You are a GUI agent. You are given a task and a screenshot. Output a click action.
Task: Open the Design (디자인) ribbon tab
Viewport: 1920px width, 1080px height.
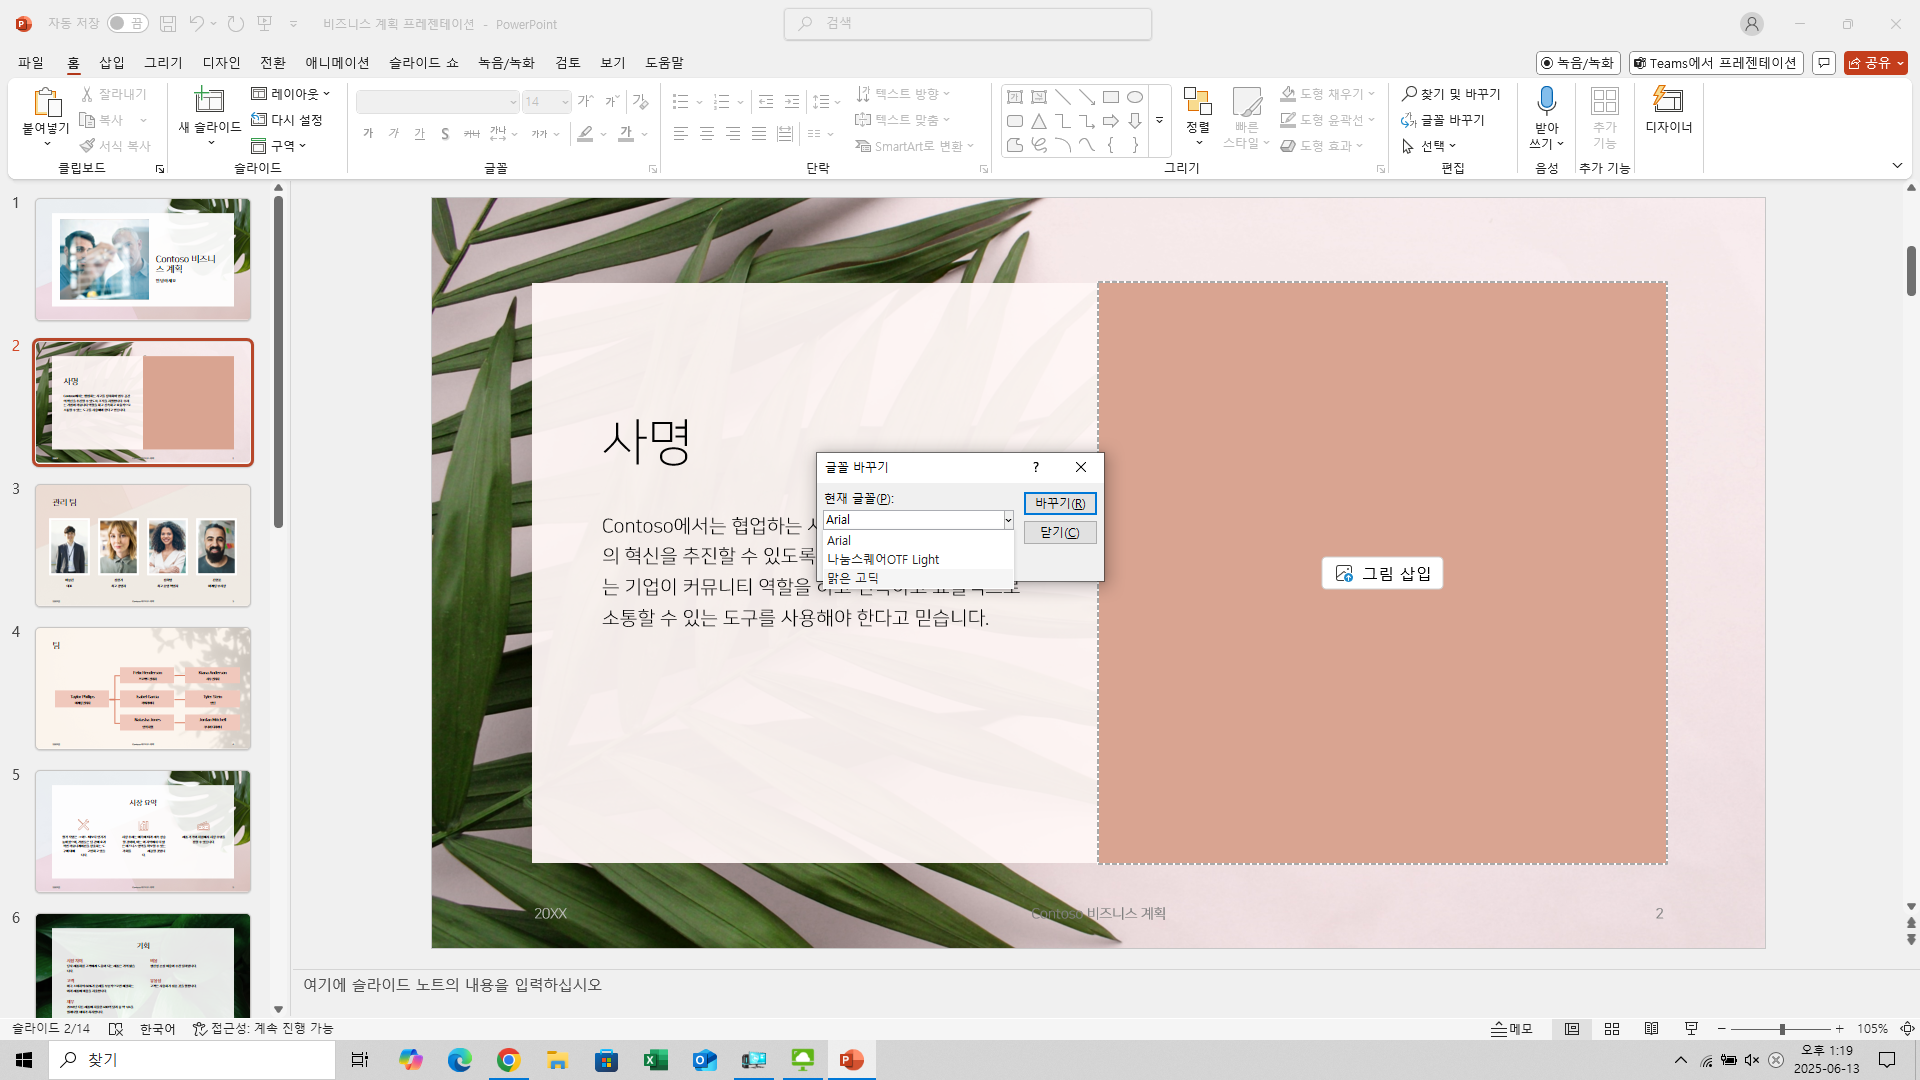coord(221,63)
